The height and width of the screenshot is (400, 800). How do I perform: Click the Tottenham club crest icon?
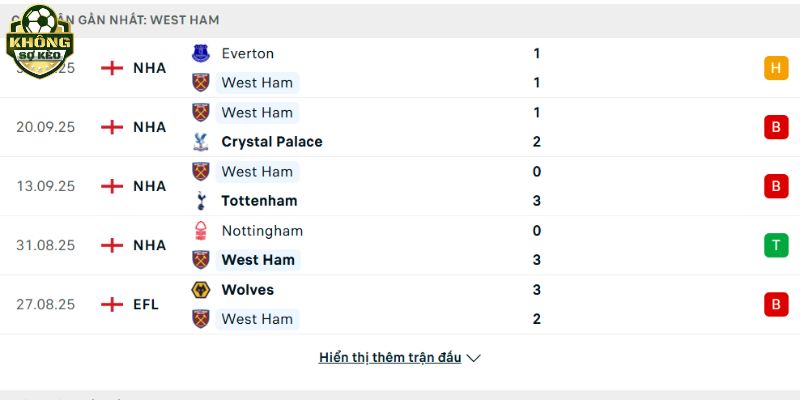tap(201, 201)
